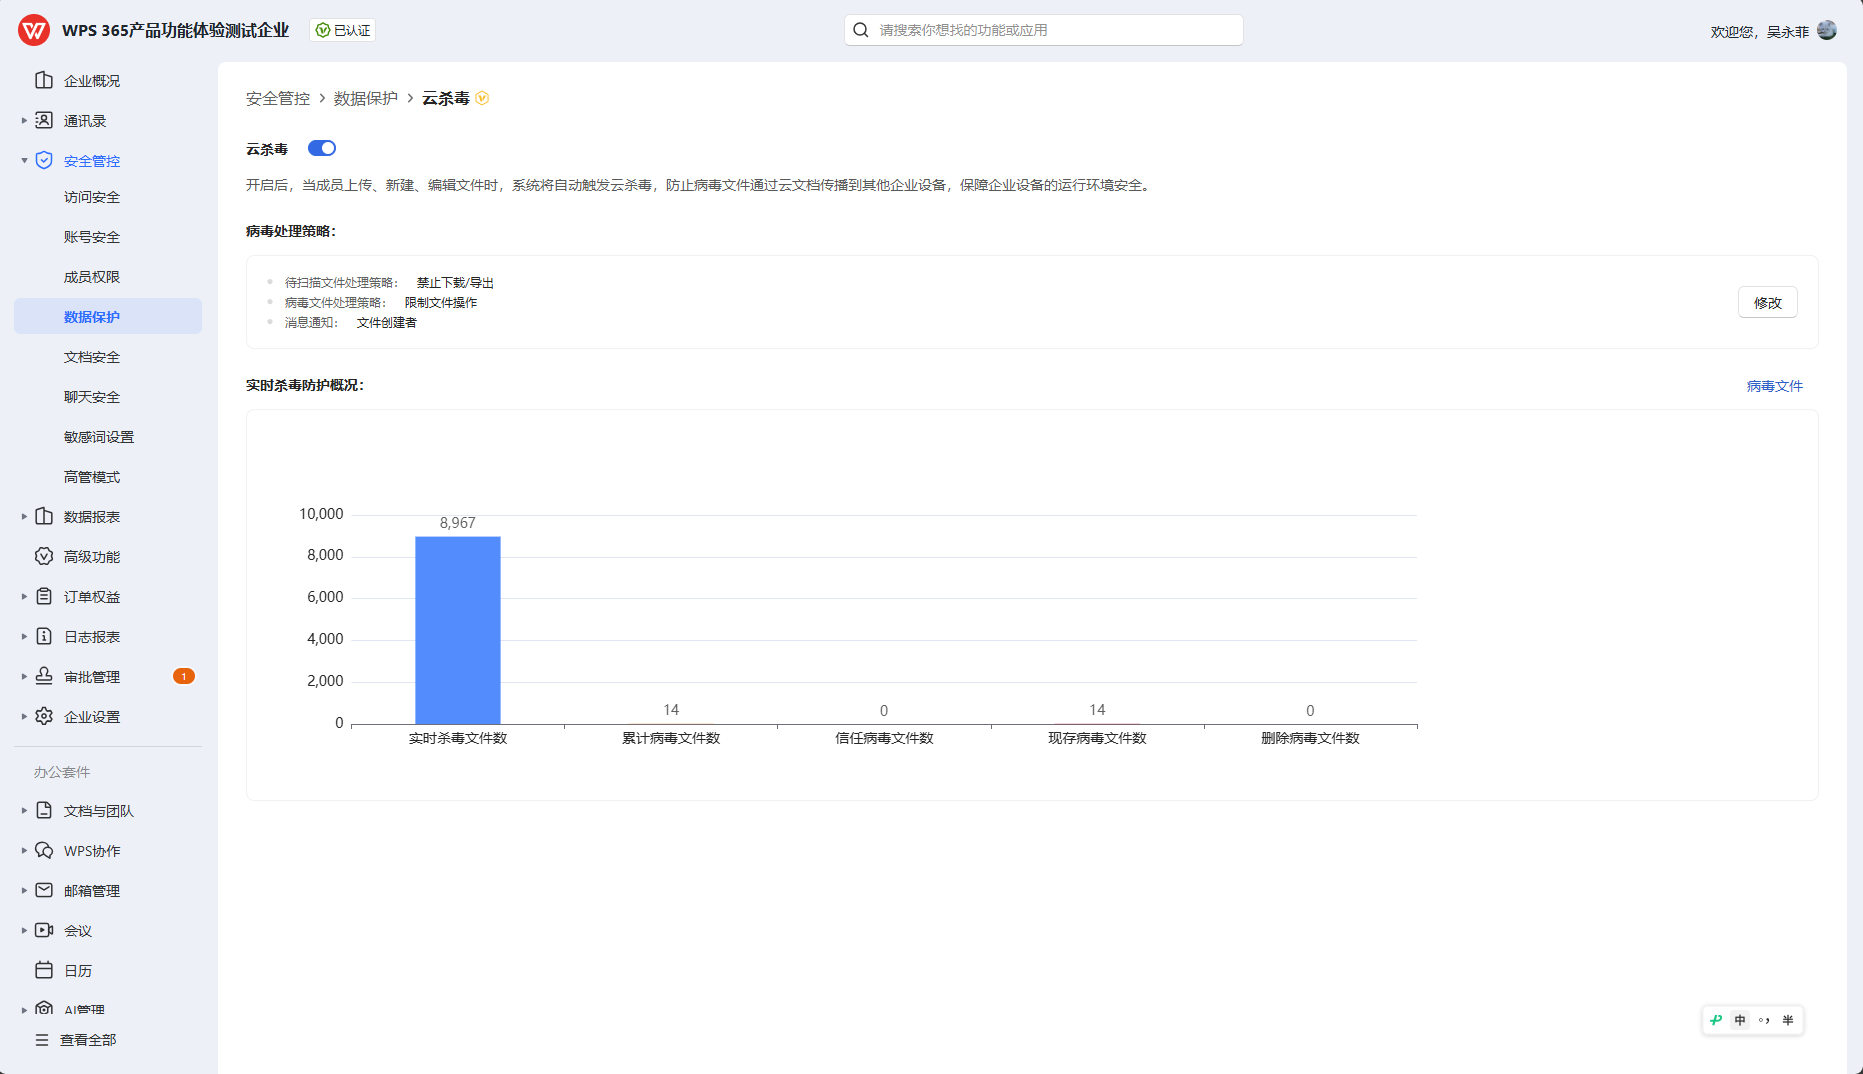
Task: Expand the 审批管理 sidebar section
Action: pyautogui.click(x=24, y=676)
